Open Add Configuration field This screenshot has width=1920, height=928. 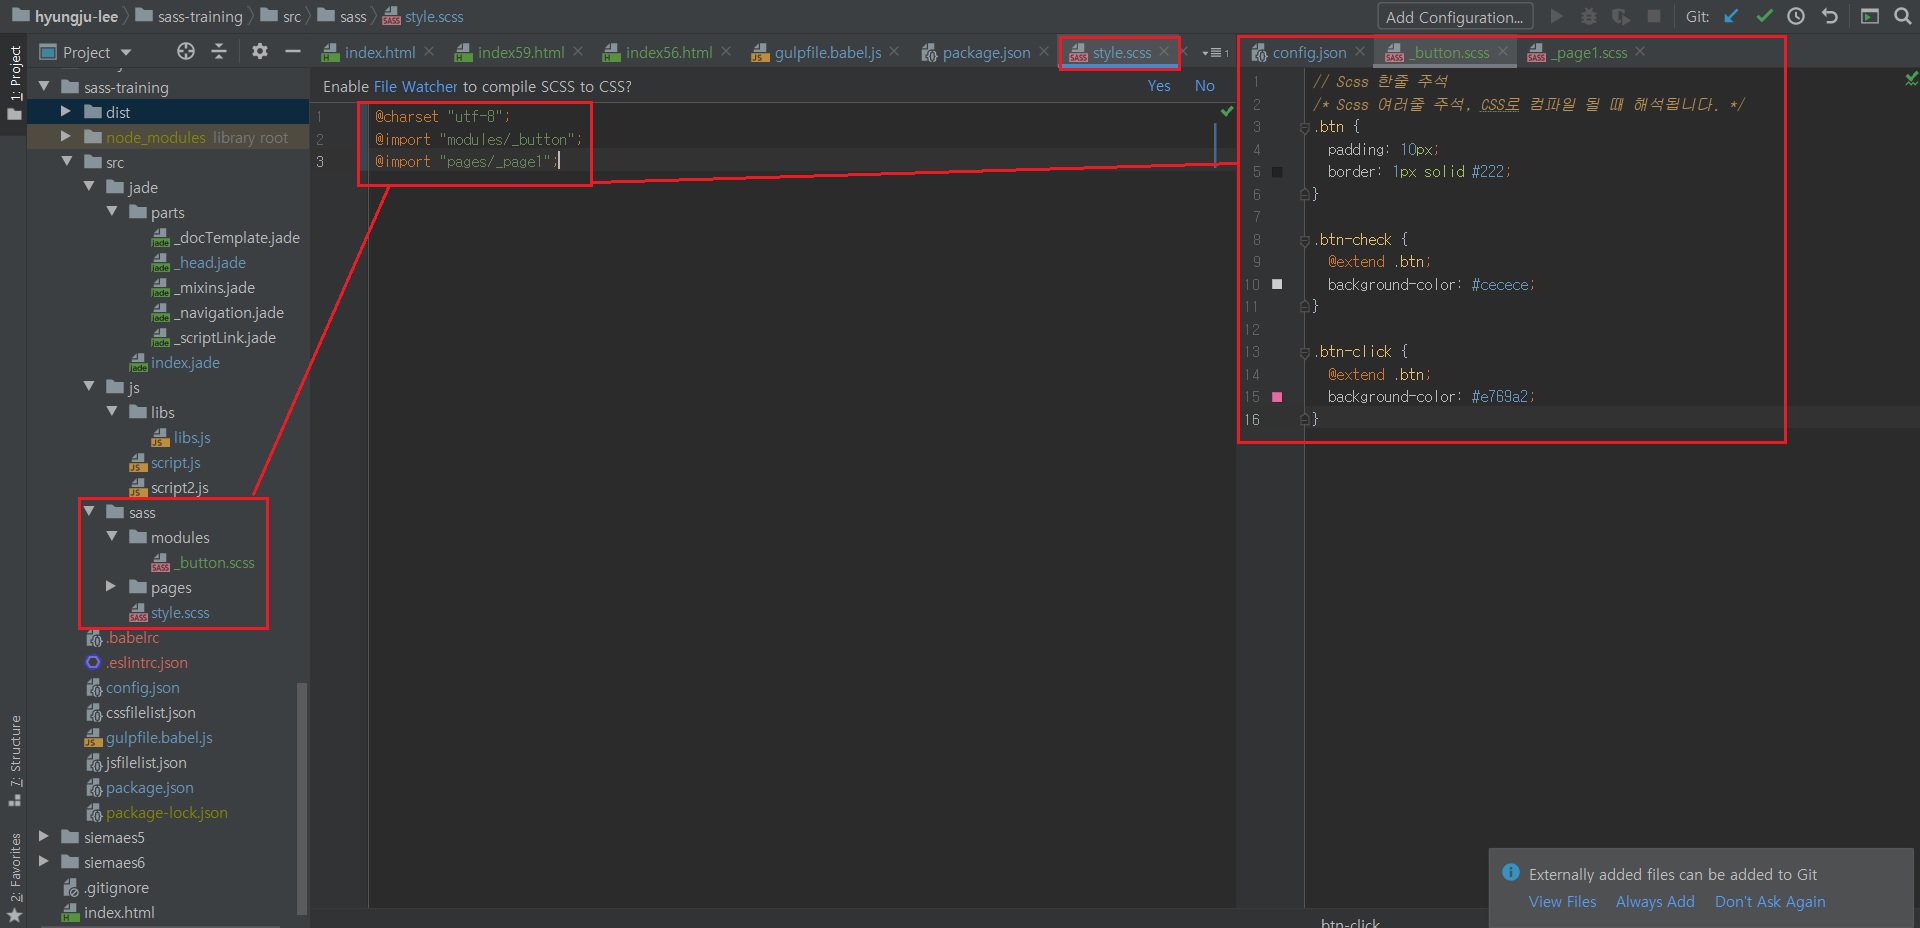(1454, 17)
